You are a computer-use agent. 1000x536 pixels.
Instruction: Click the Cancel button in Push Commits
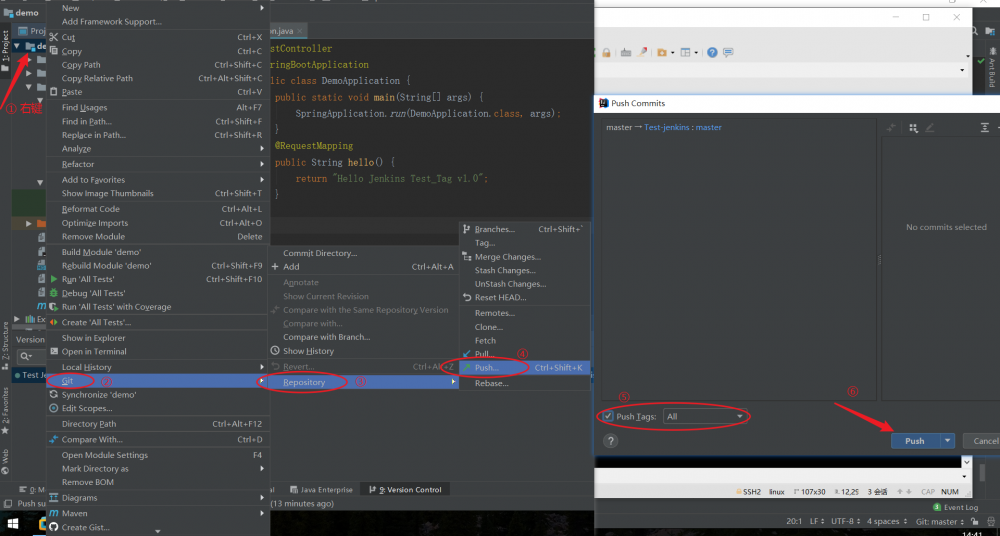[982, 440]
